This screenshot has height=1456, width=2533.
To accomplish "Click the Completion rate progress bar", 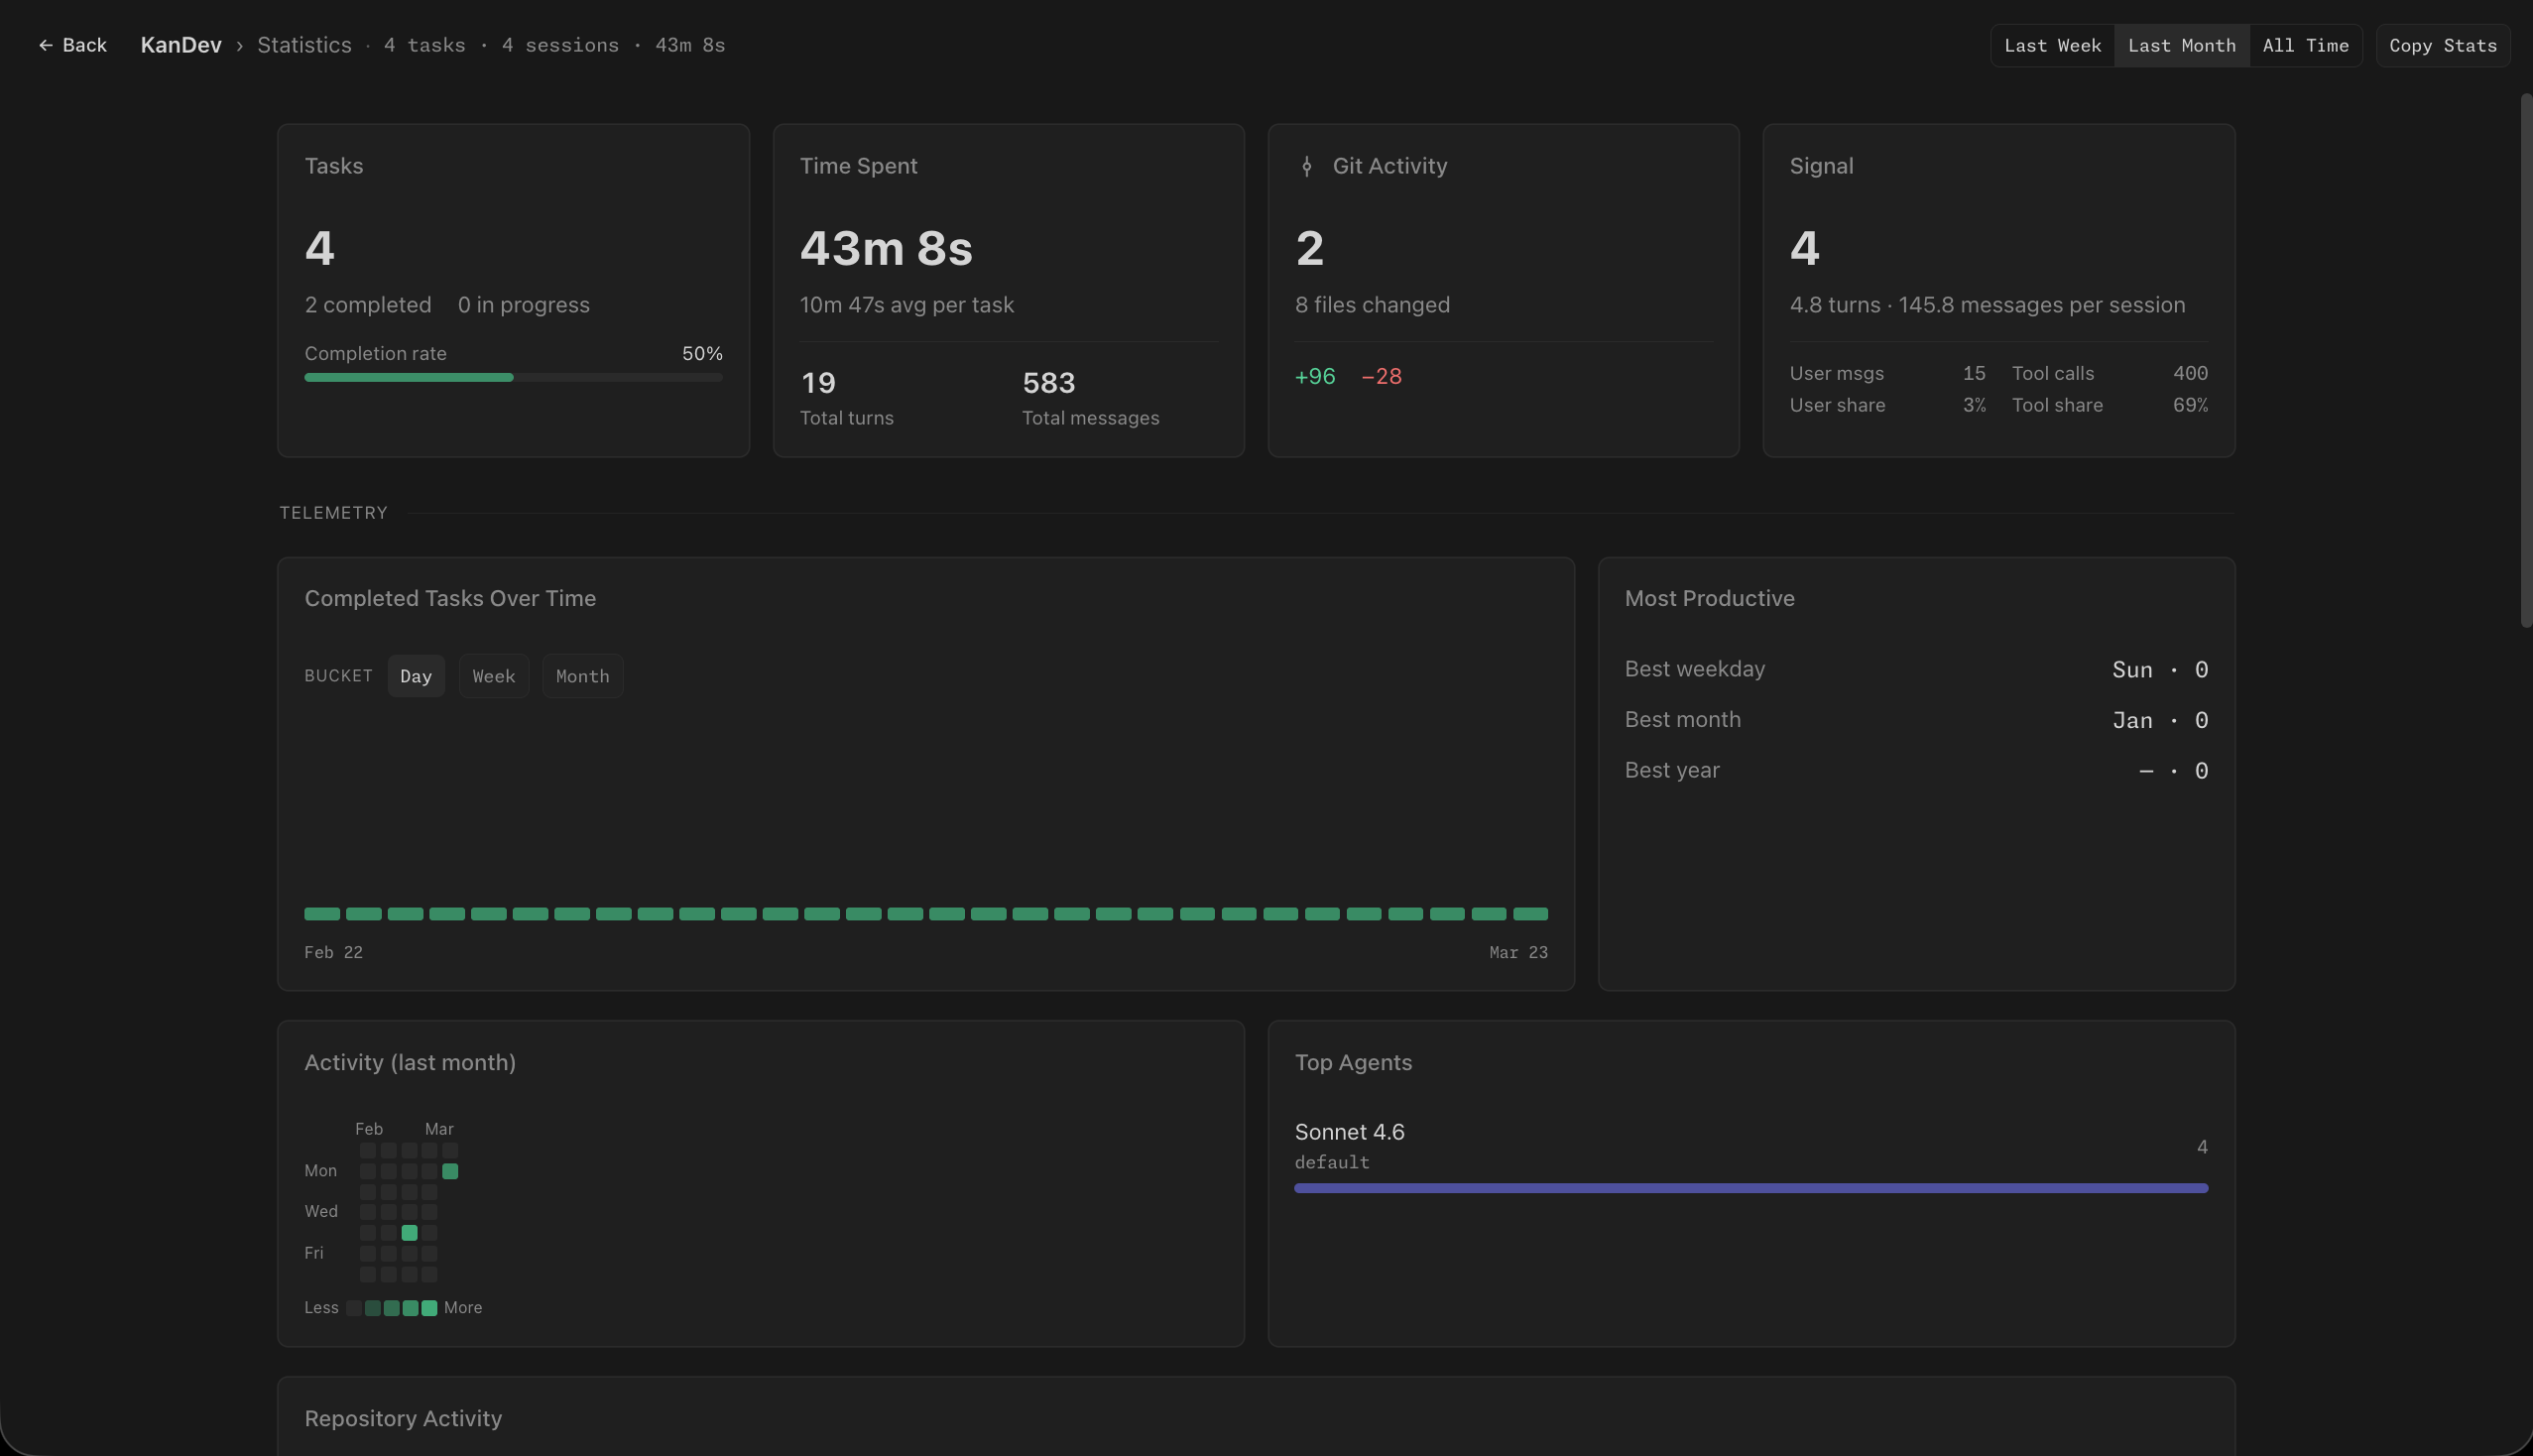I will click(x=513, y=377).
